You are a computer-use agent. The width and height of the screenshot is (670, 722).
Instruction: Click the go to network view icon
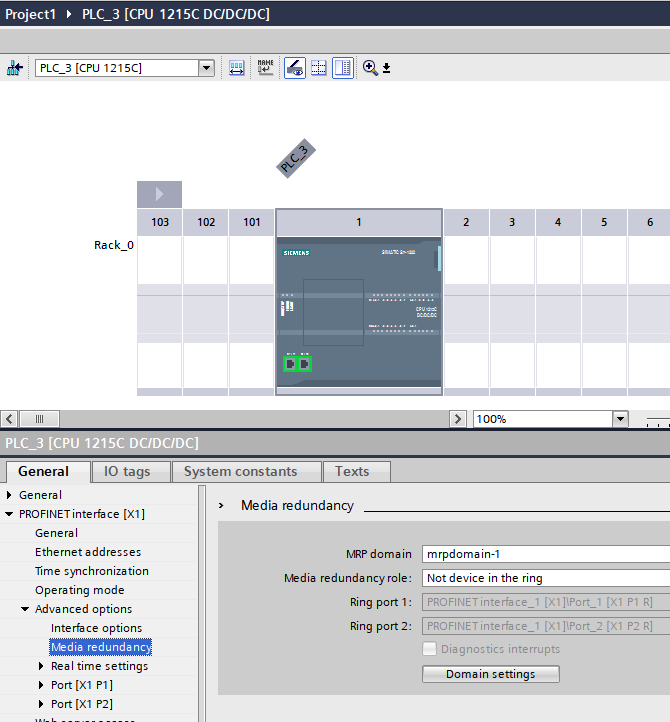(14, 68)
